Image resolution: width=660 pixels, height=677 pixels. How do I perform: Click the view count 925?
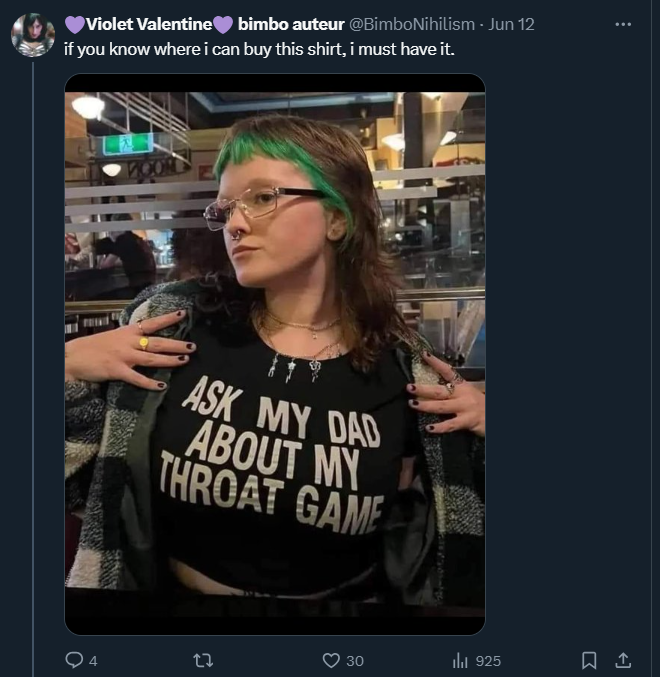[488, 661]
